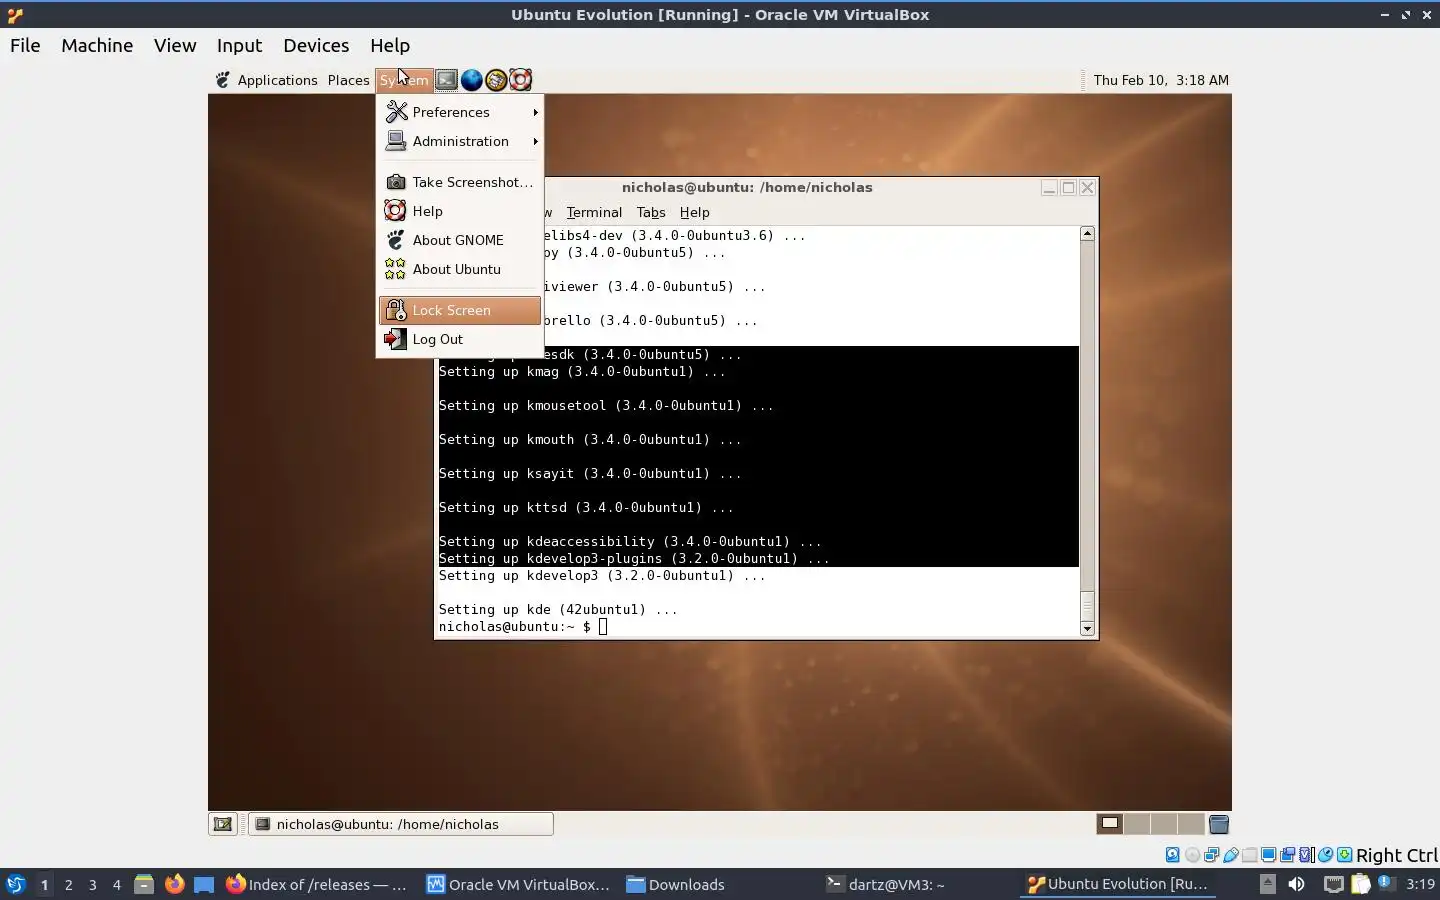
Task: Click the lifebuoy help launcher in panel
Action: (x=520, y=80)
